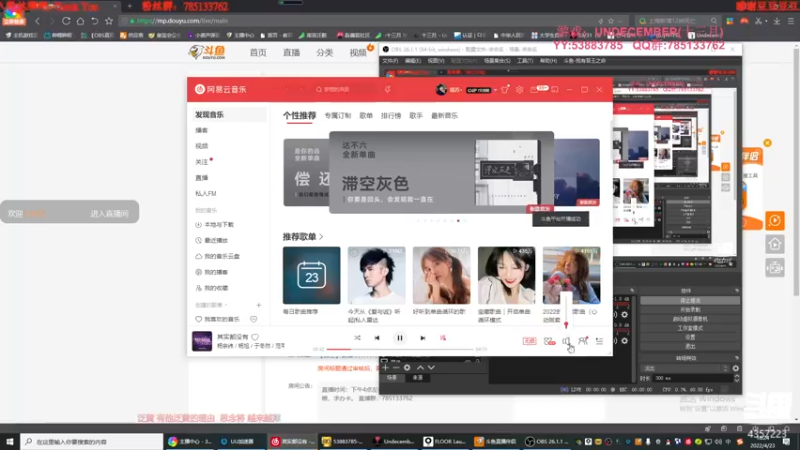This screenshot has width=800, height=450.
Task: Click 启动虚拟摄像机 button in OBS
Action: tap(690, 319)
